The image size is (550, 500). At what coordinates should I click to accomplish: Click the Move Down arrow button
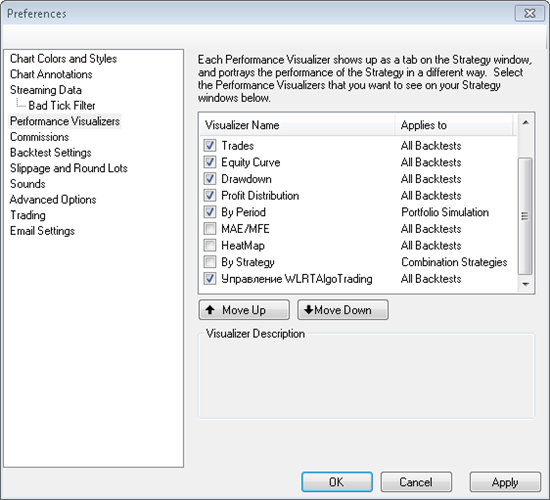343,310
